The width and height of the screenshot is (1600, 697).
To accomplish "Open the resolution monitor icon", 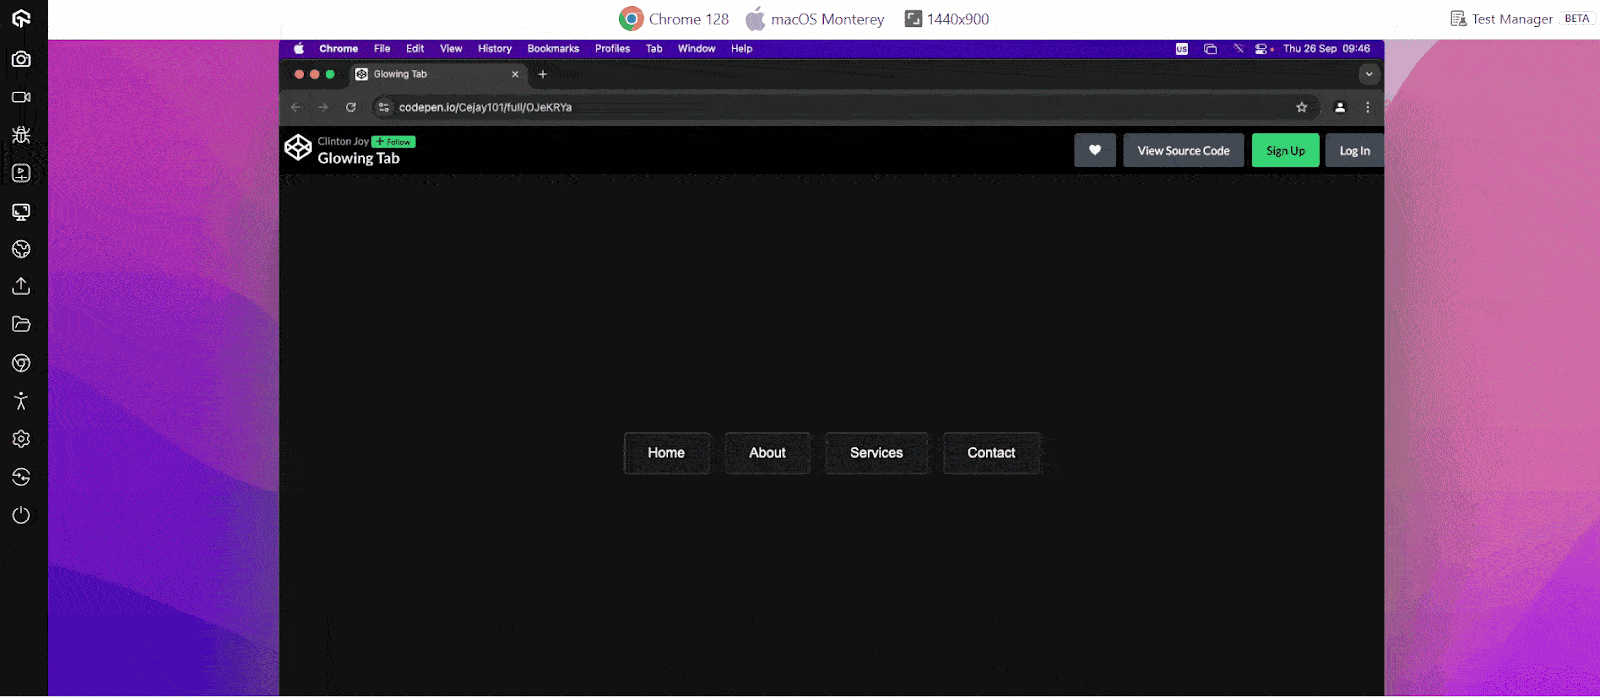I will pos(21,211).
